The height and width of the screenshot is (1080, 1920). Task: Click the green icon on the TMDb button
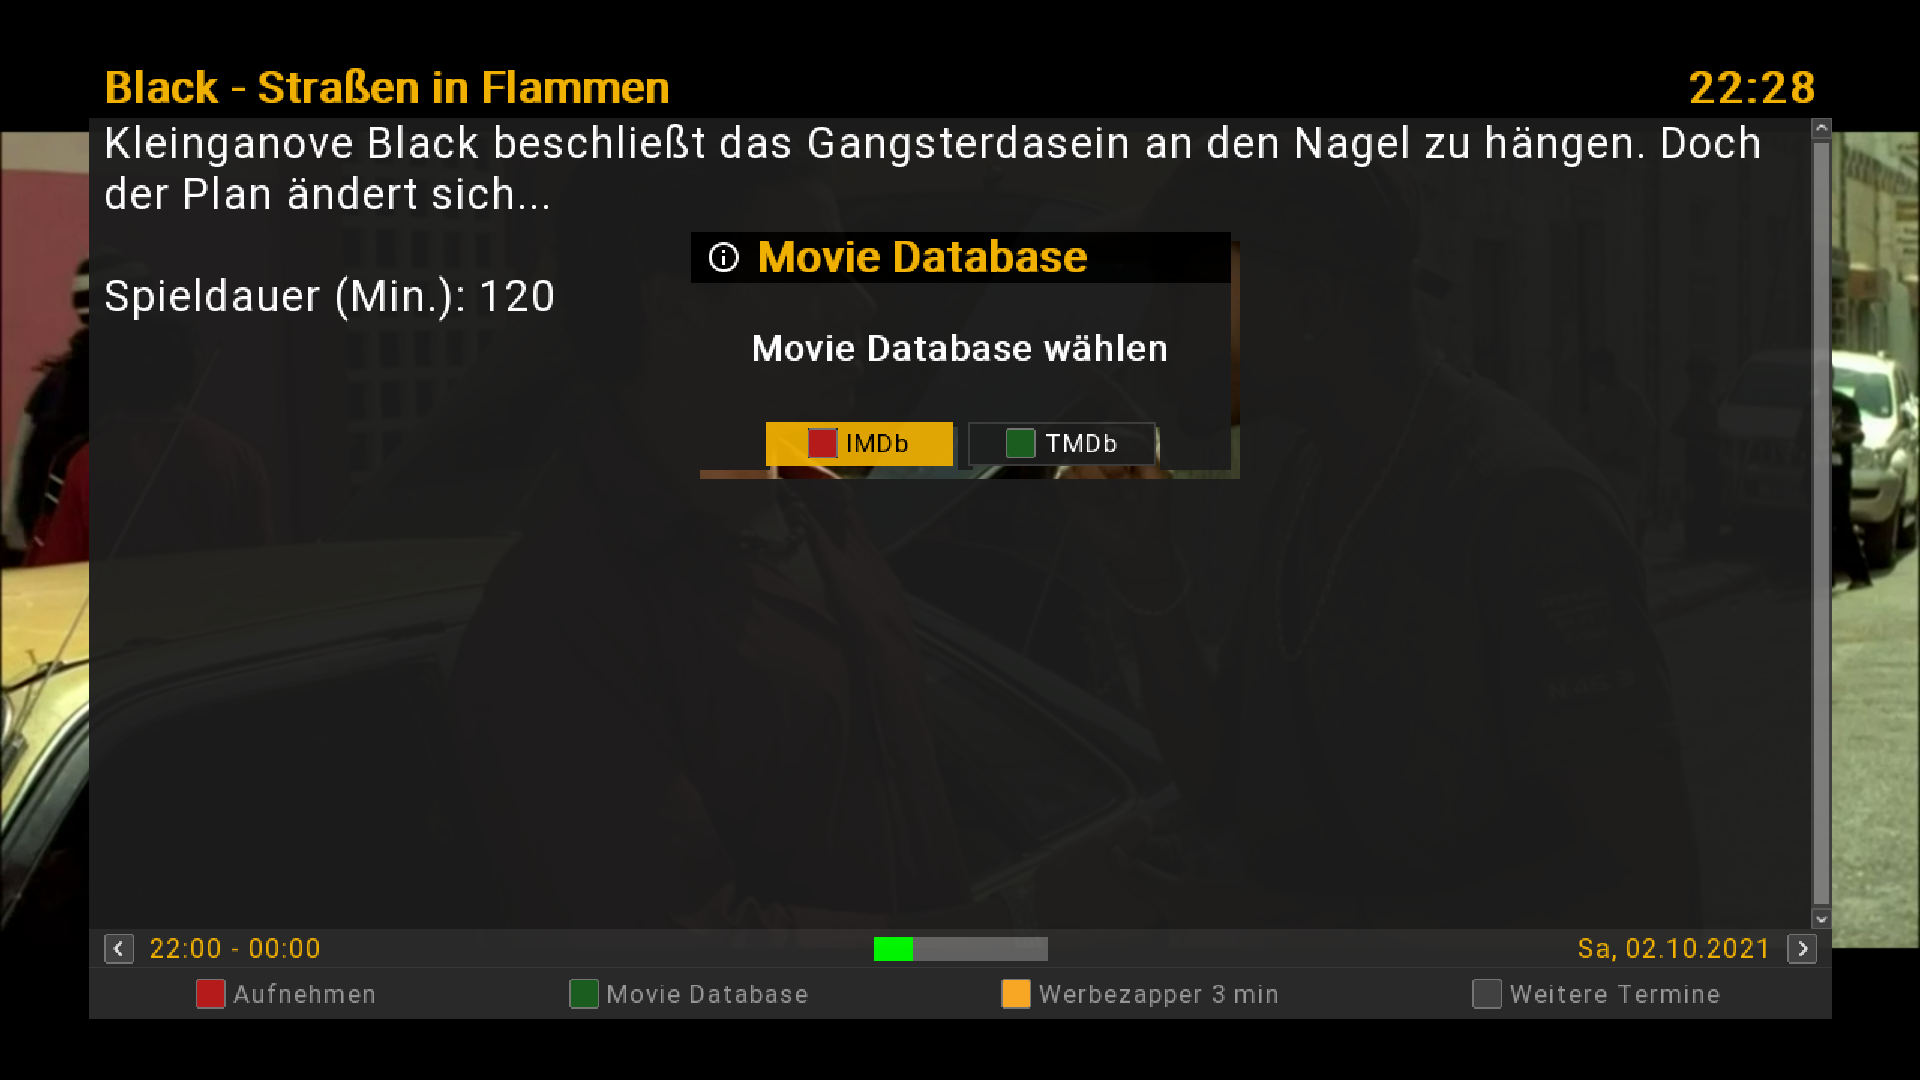[x=1020, y=443]
